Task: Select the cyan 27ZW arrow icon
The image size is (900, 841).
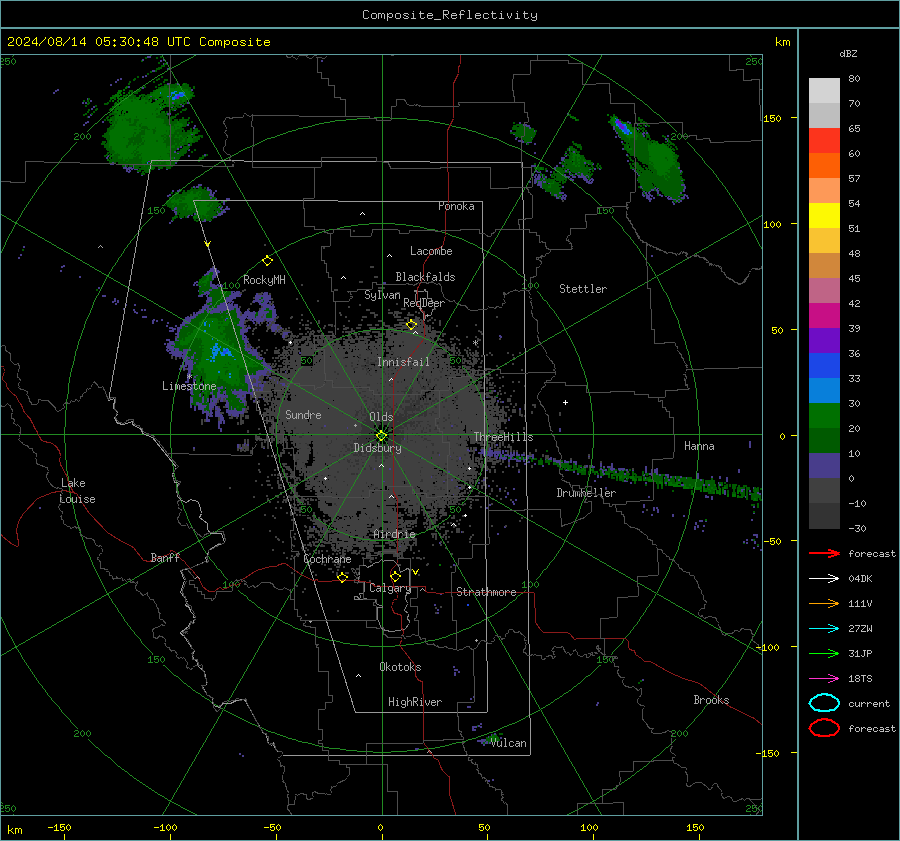Action: tap(824, 629)
